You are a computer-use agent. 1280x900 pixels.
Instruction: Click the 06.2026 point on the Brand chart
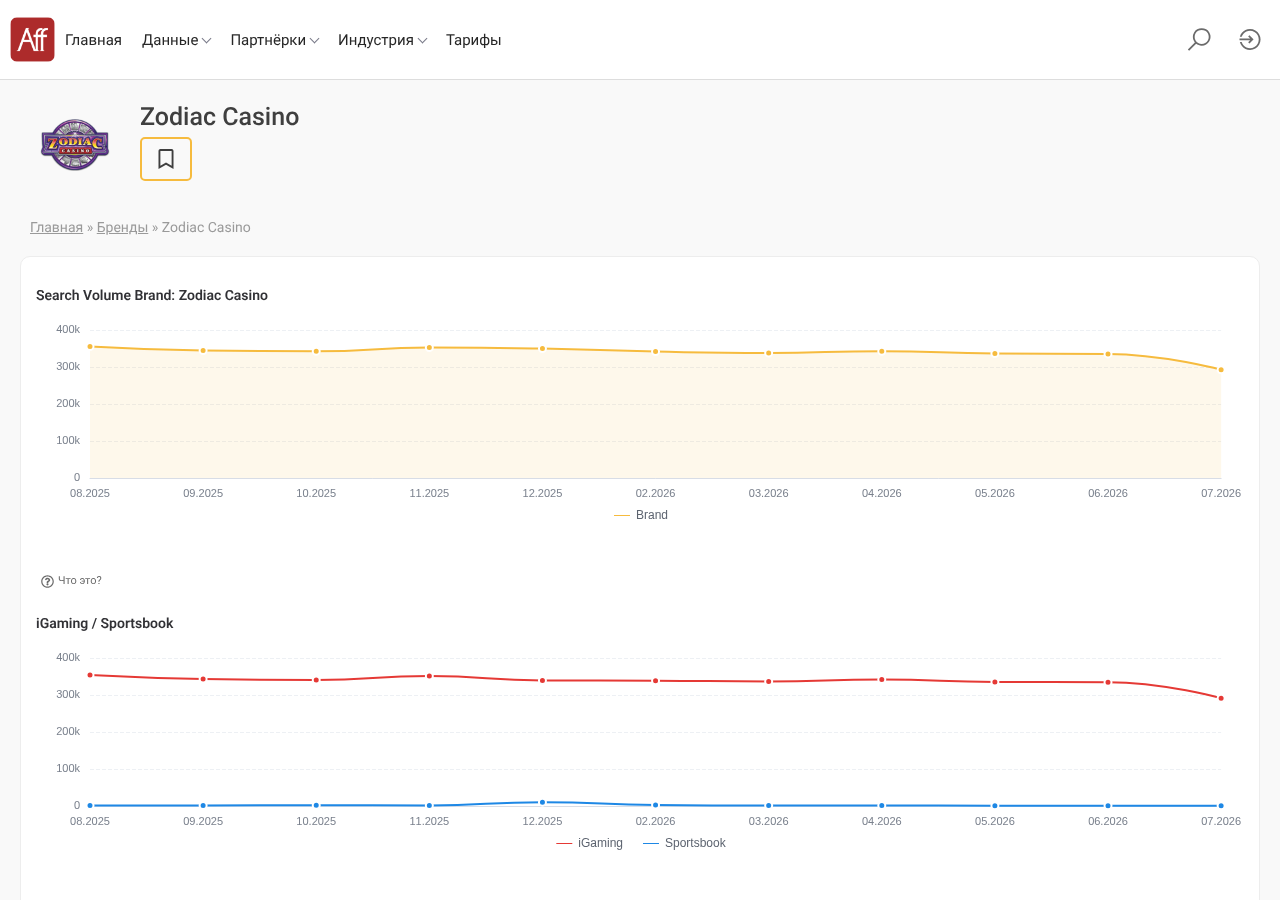[x=1108, y=354]
